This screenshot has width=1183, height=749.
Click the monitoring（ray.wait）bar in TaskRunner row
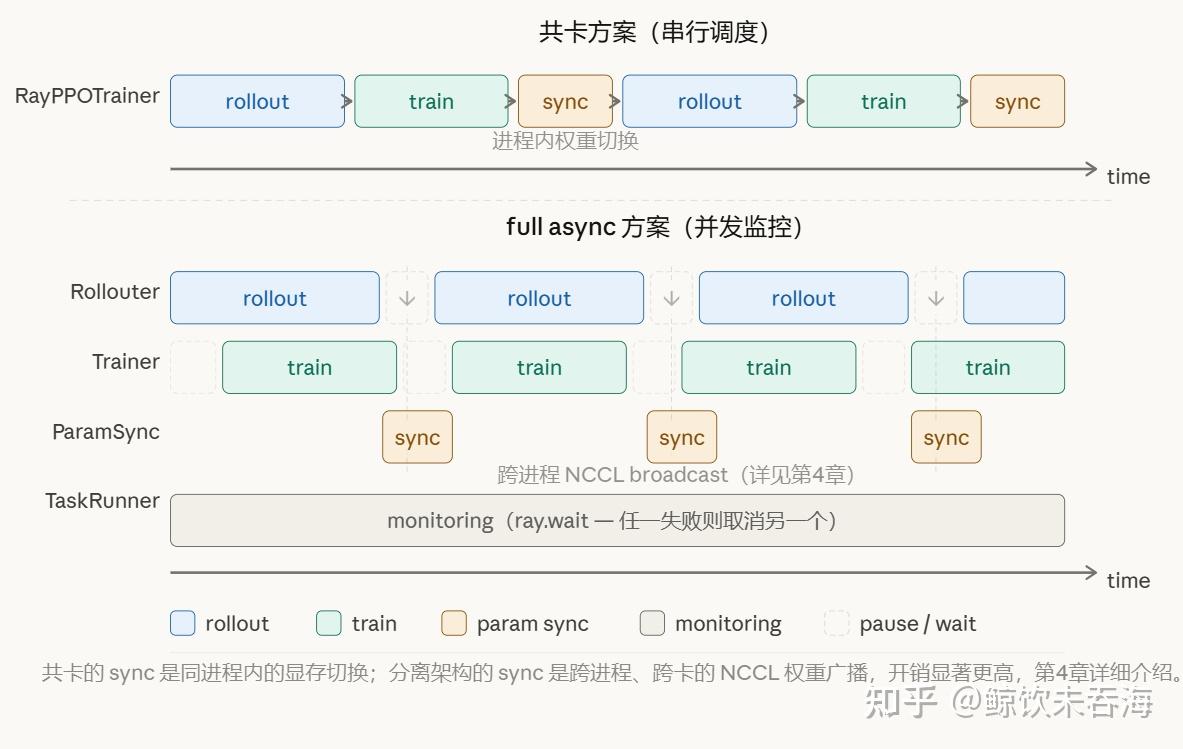click(x=617, y=520)
